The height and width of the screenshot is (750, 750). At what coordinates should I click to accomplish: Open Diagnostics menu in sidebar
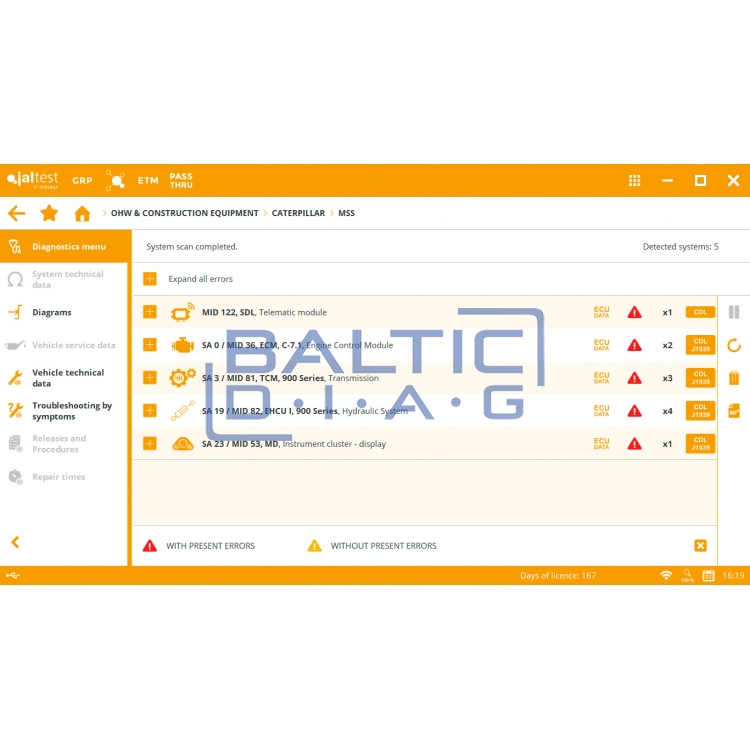(x=66, y=246)
